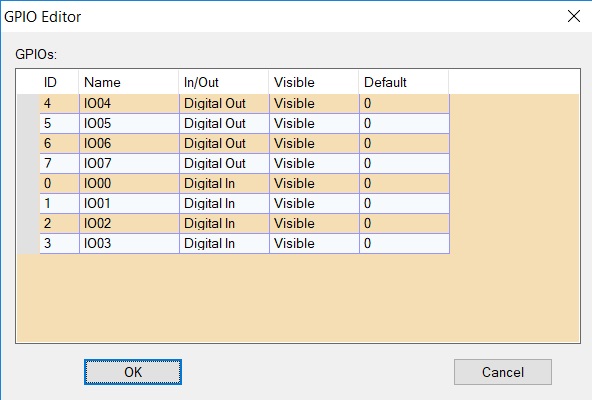Screen dimensions: 592x400
Task: Click the OK button
Action: 133,372
